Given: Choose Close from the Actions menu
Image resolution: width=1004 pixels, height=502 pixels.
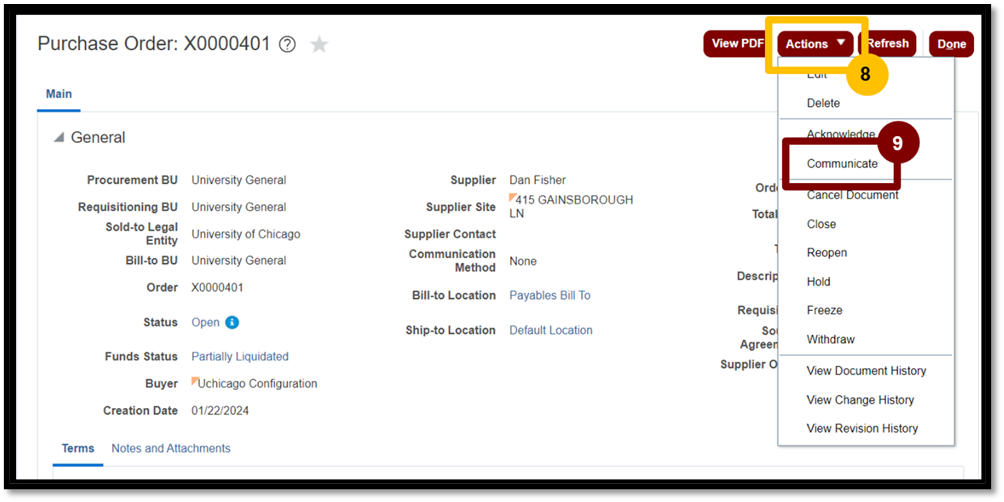Looking at the screenshot, I should click(x=822, y=224).
